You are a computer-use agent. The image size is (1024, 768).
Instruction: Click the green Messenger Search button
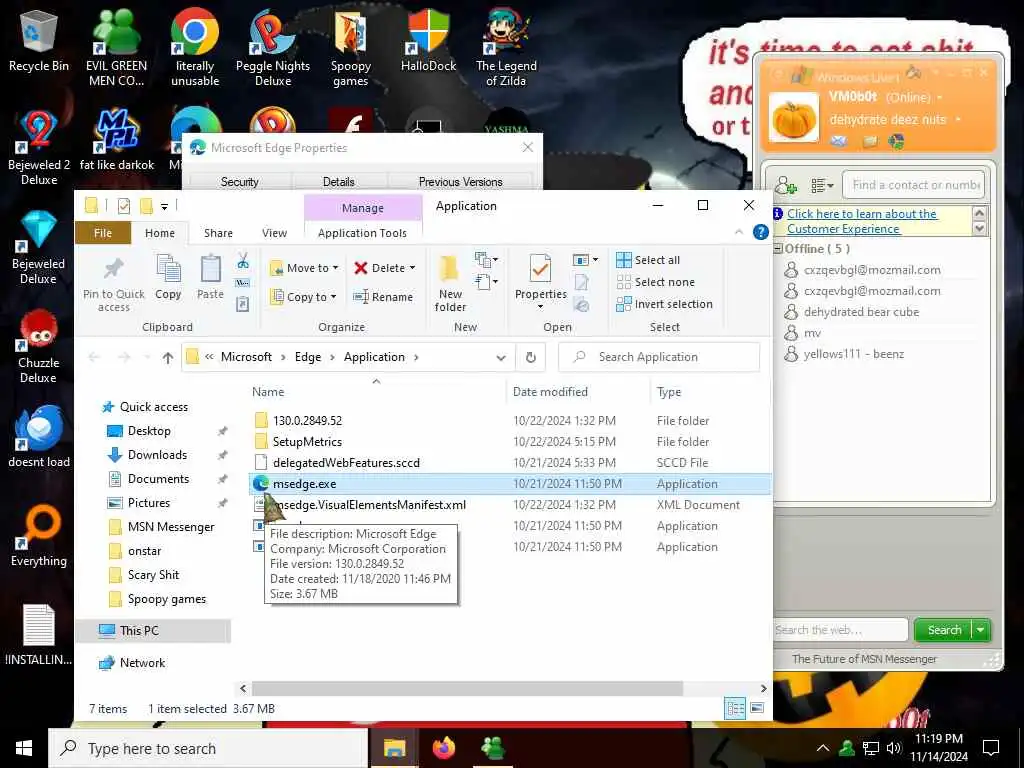(943, 630)
